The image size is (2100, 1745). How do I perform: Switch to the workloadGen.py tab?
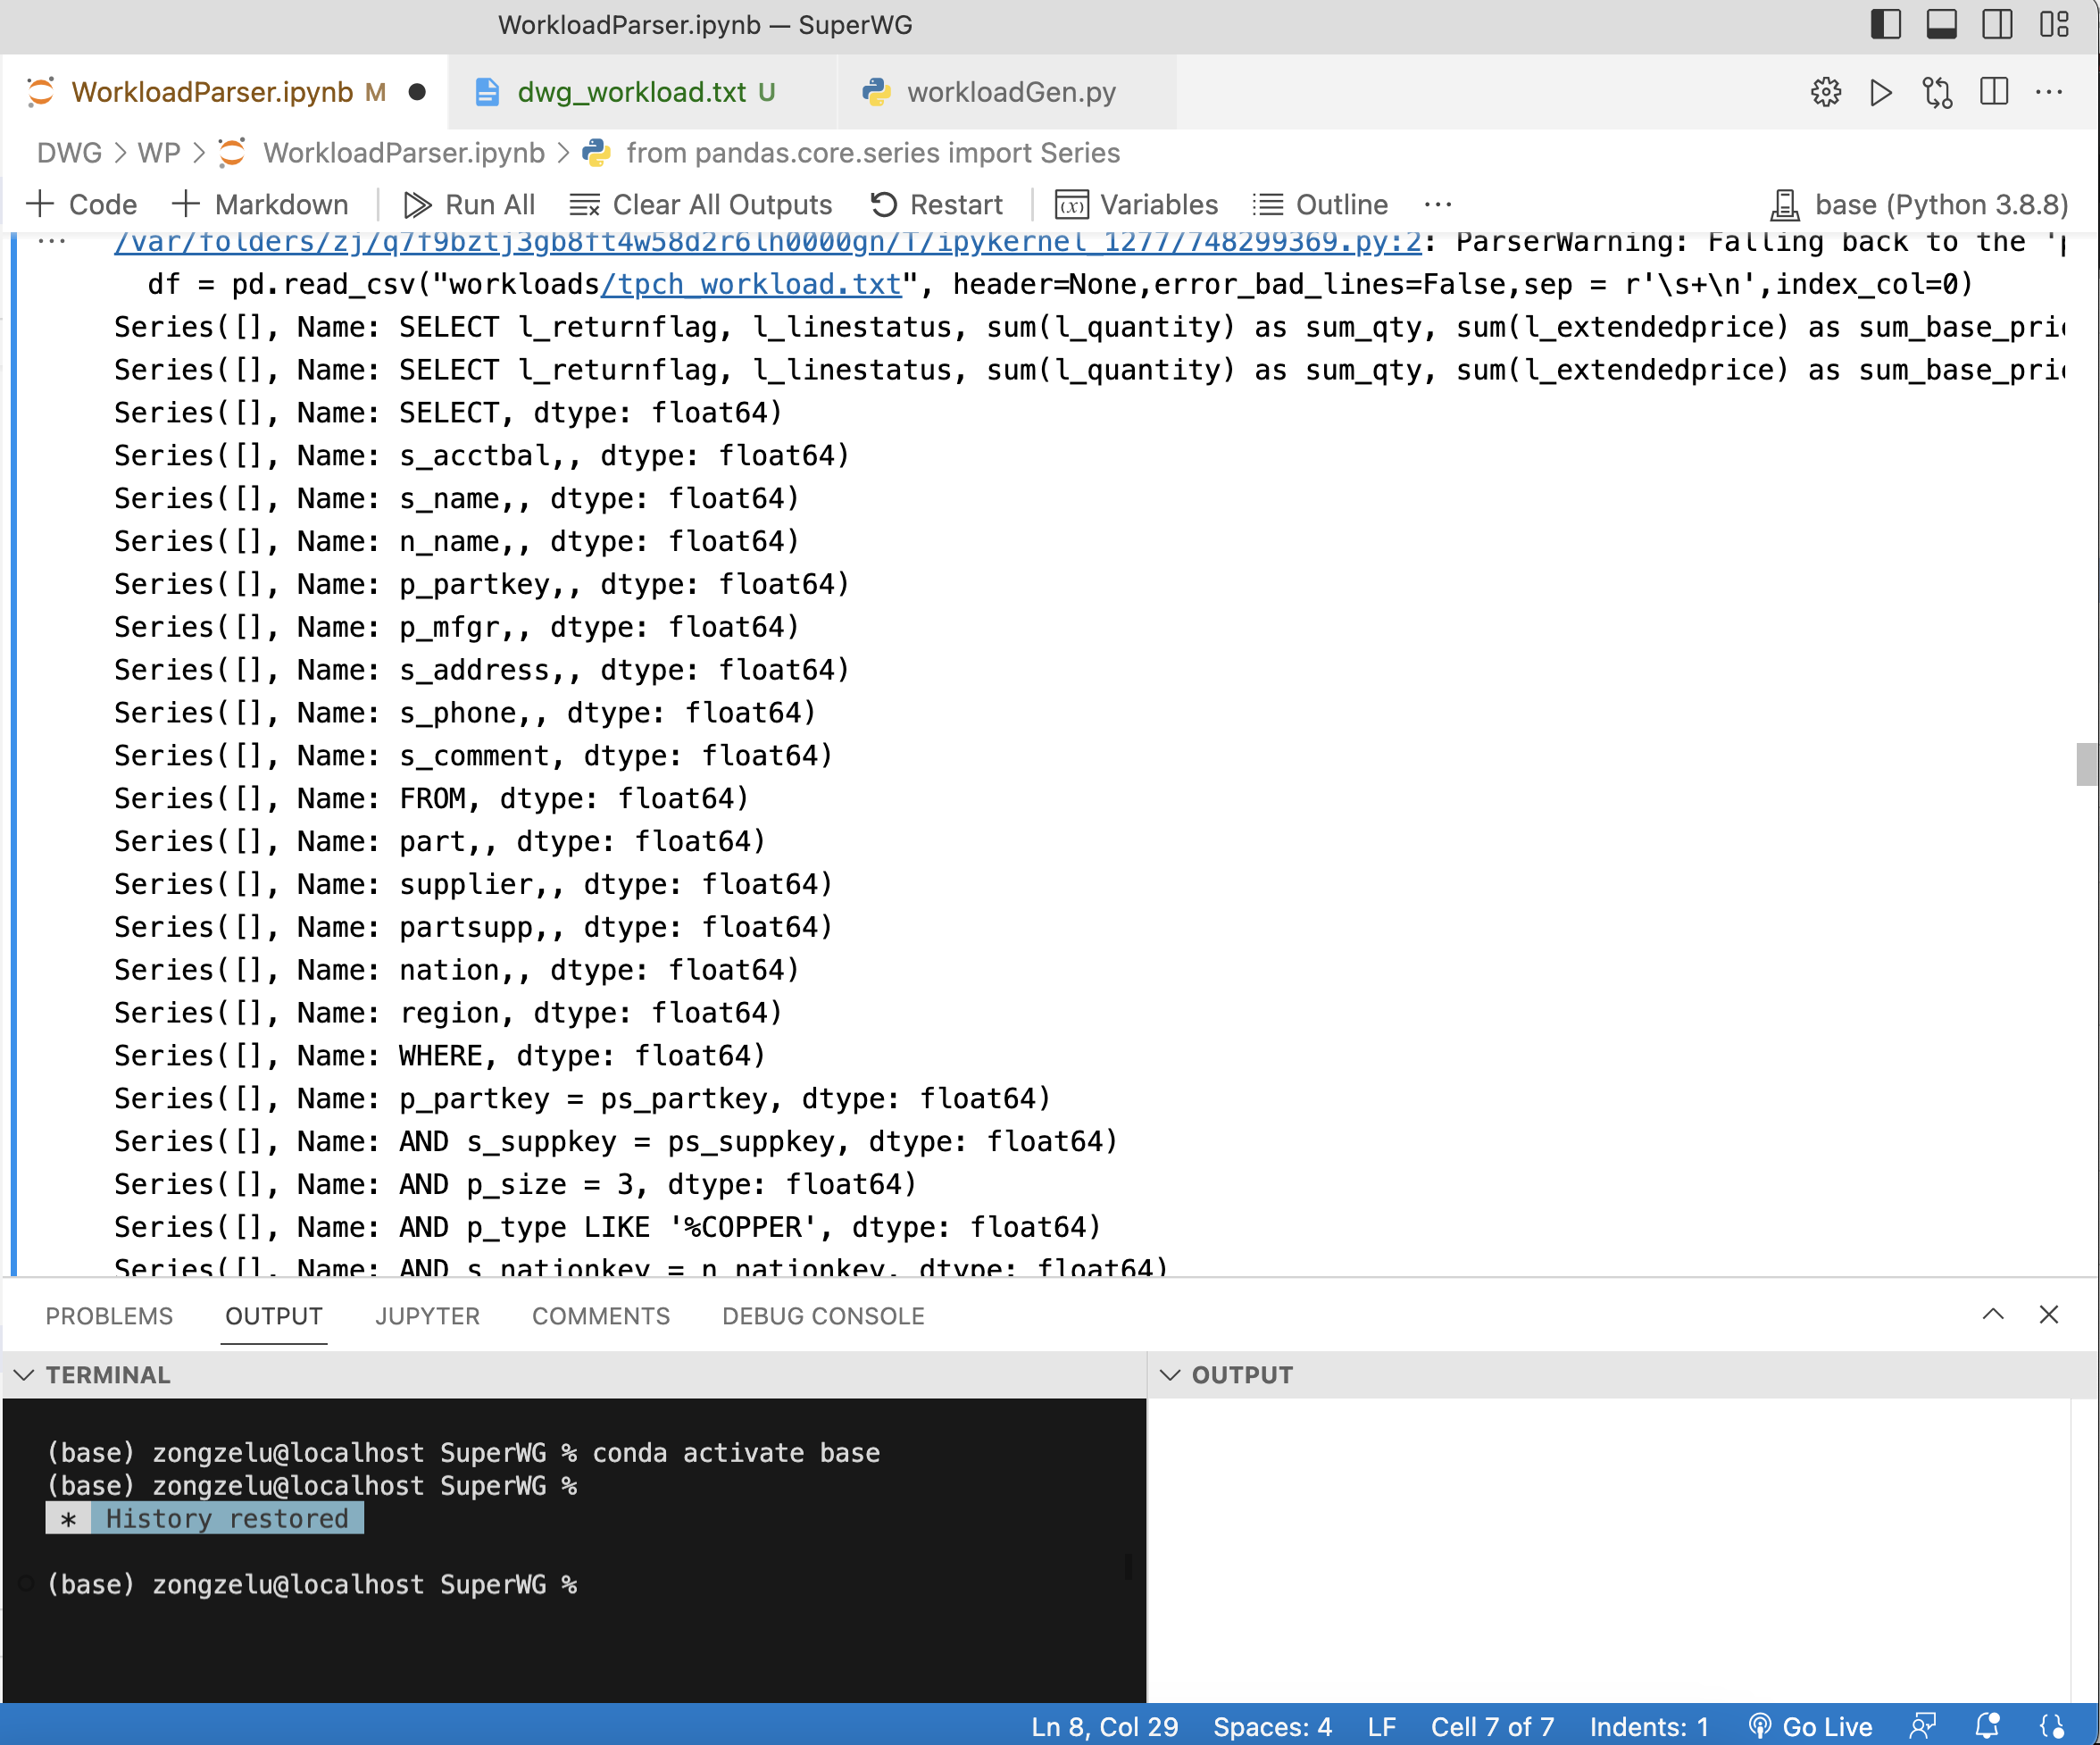pyautogui.click(x=1010, y=92)
